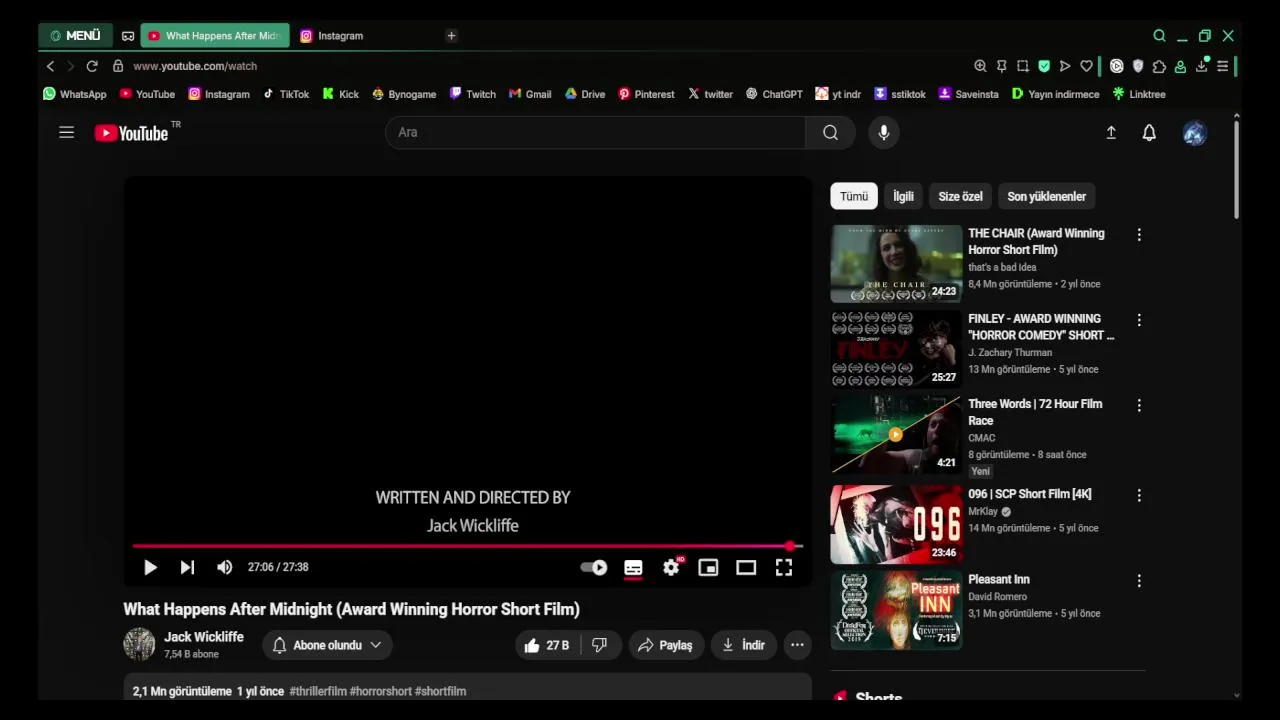Skip to the next video
1280x720 pixels.
coord(187,567)
